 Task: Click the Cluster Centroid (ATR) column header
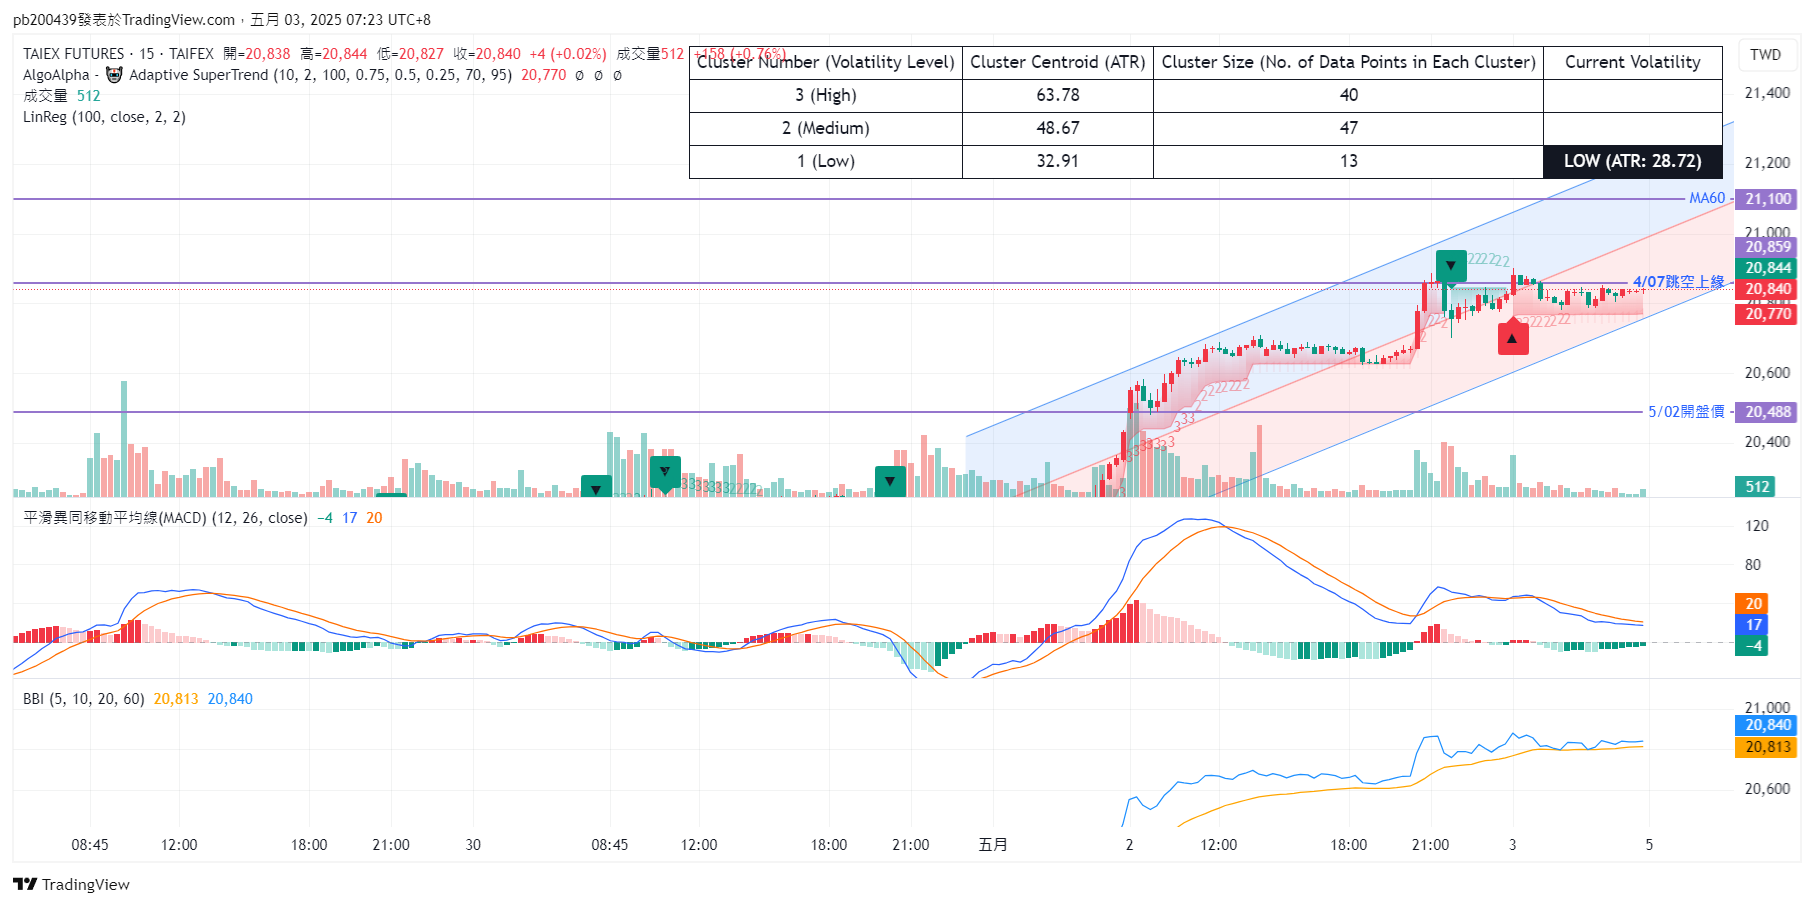pos(1058,62)
